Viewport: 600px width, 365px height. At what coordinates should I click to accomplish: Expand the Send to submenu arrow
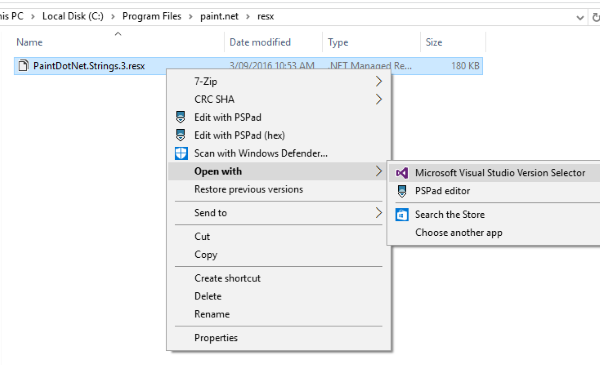[378, 213]
